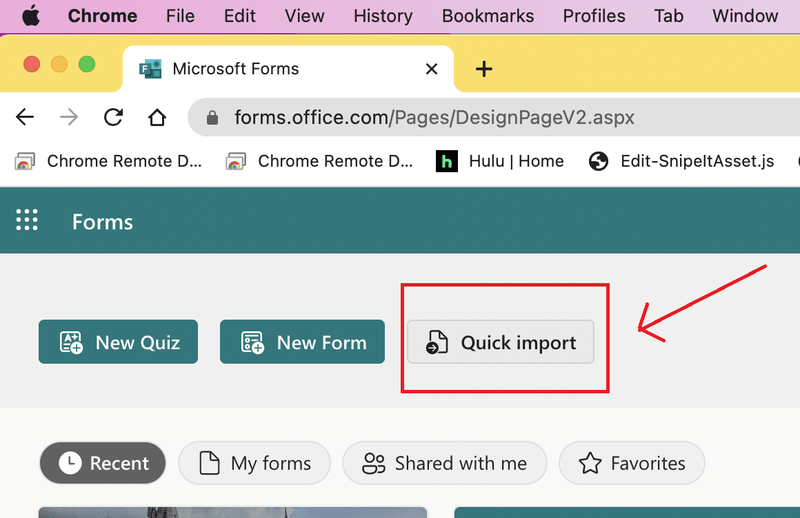Open the Bookmarks menu
800x518 pixels.
(x=488, y=16)
